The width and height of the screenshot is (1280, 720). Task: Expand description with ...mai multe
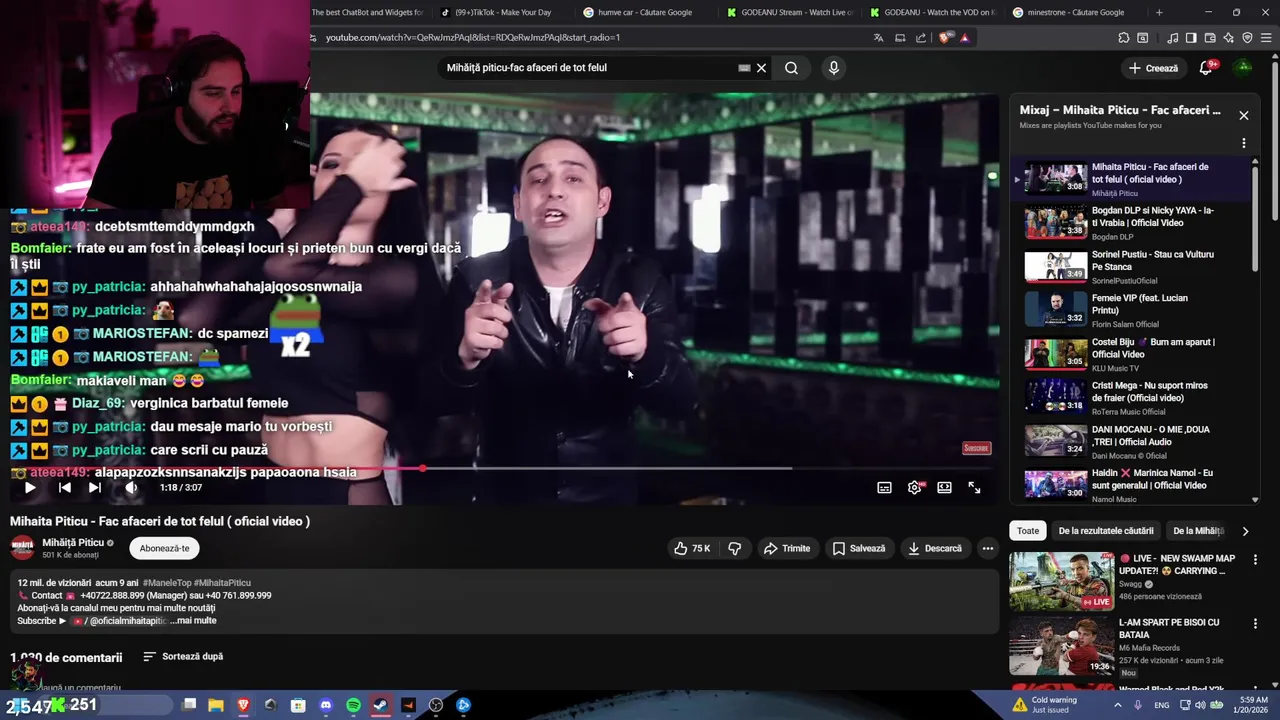(x=193, y=621)
